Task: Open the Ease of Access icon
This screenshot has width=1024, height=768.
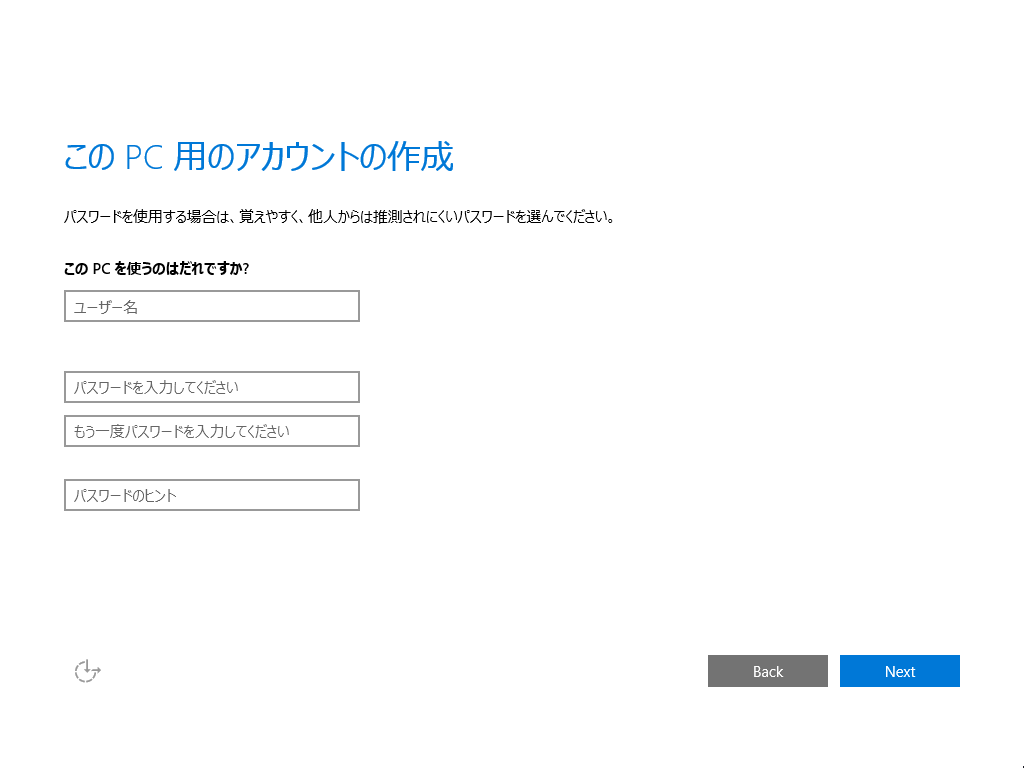Action: 88,671
